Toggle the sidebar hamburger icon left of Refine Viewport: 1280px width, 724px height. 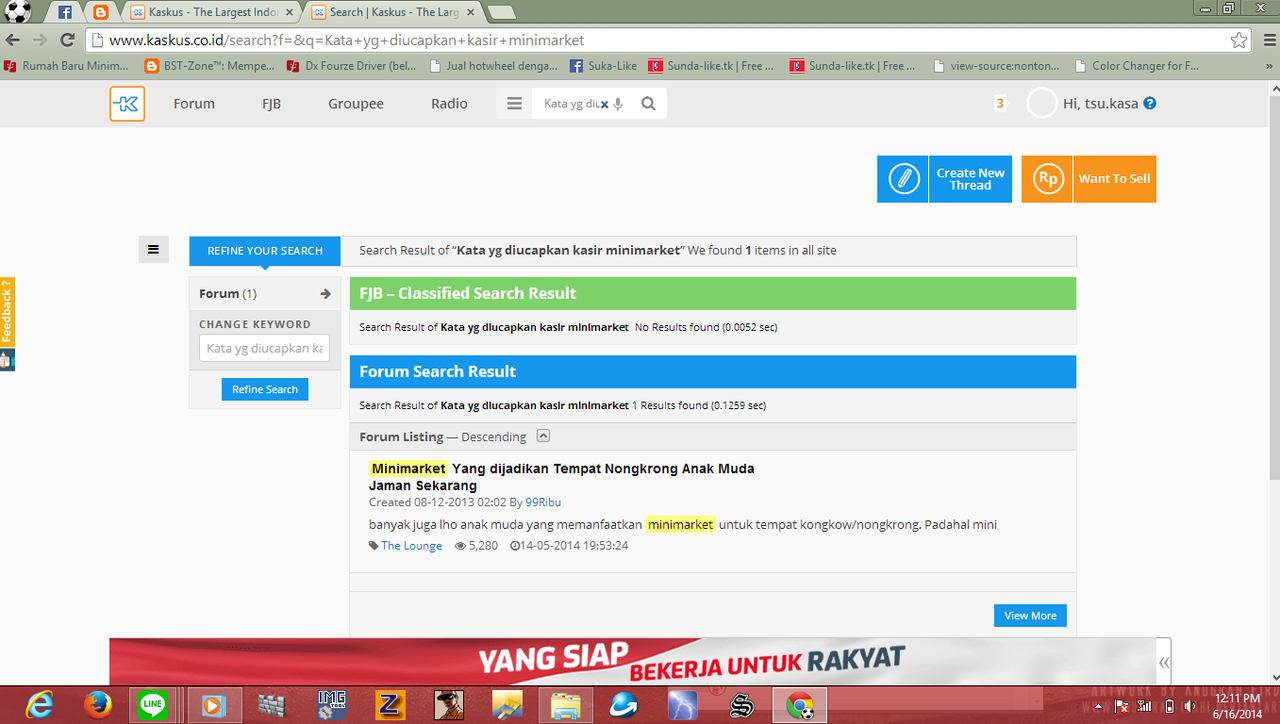point(153,250)
